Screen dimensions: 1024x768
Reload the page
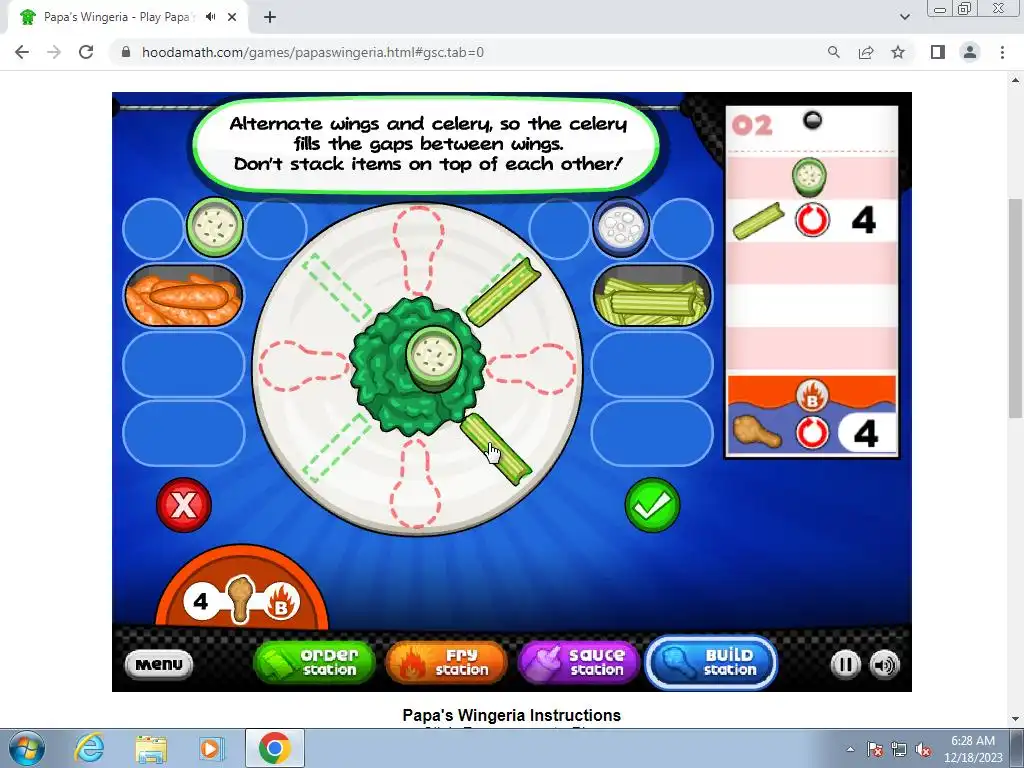tap(86, 52)
